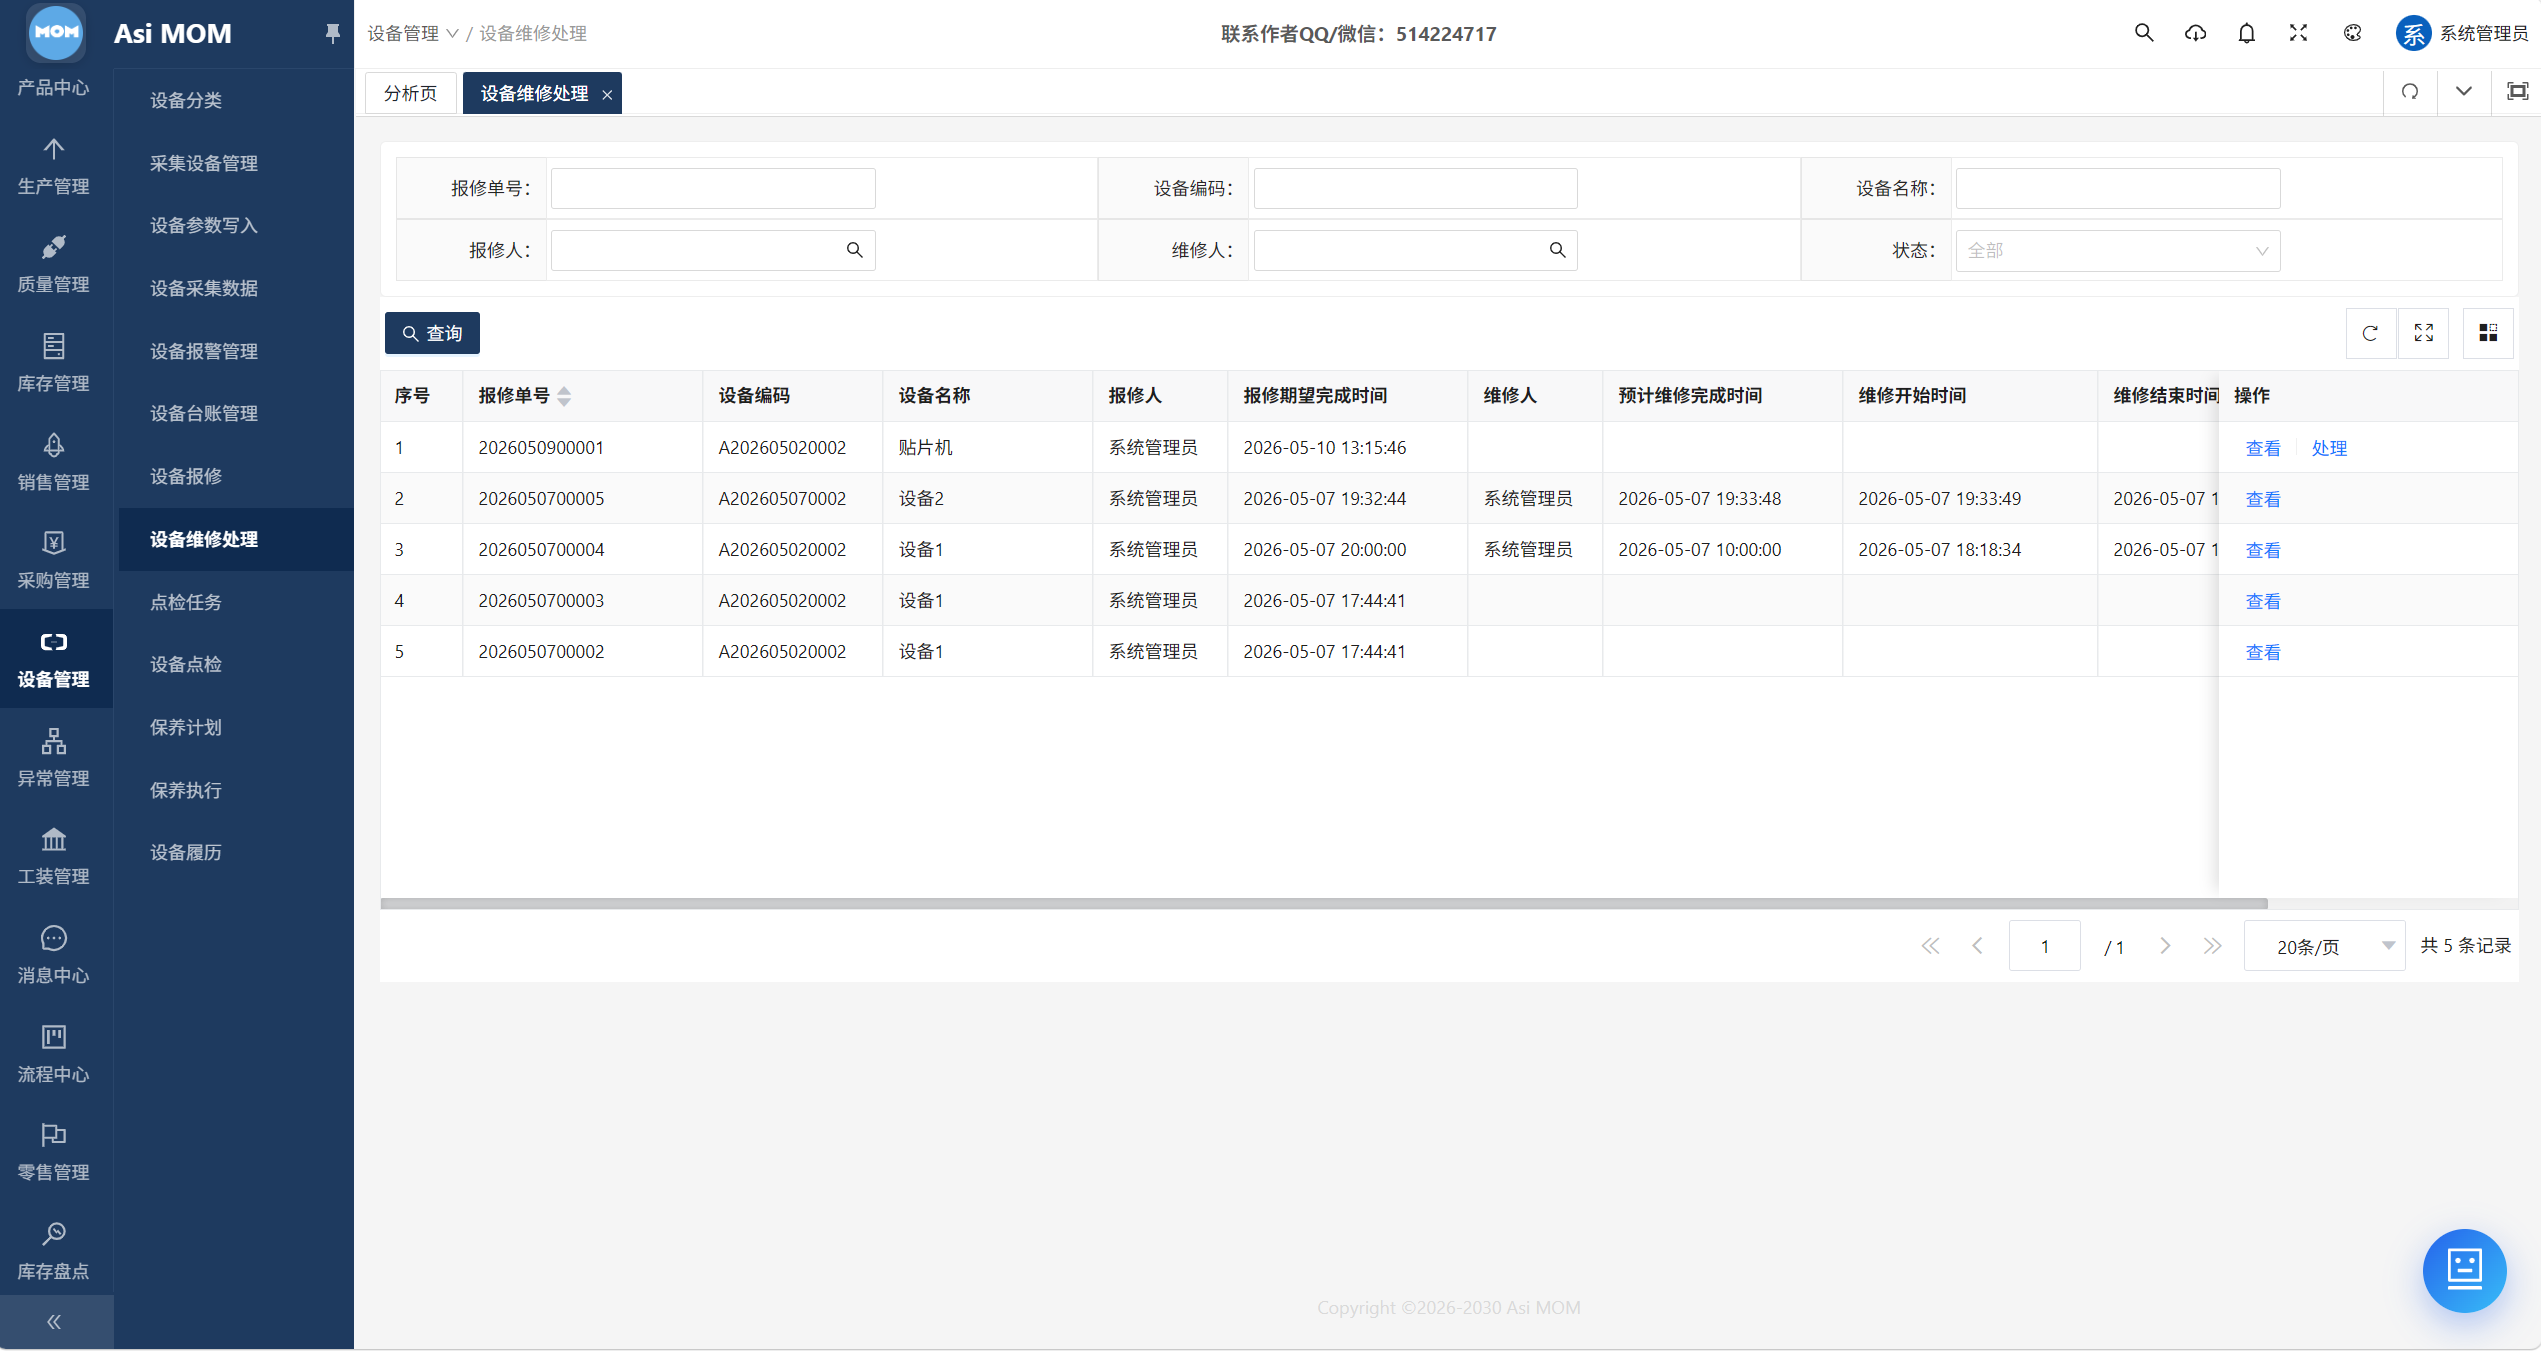2541x1353 pixels.
Task: Search for 维修人 using lookup icon
Action: [1557, 250]
